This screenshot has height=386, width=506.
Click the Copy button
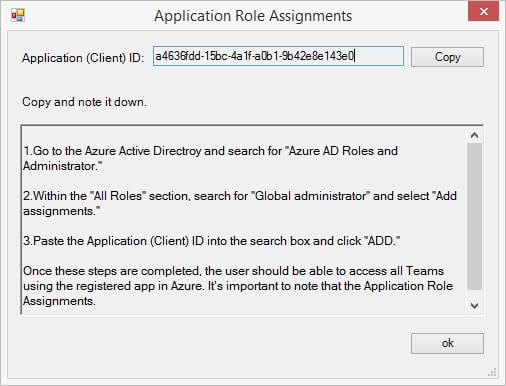point(447,57)
